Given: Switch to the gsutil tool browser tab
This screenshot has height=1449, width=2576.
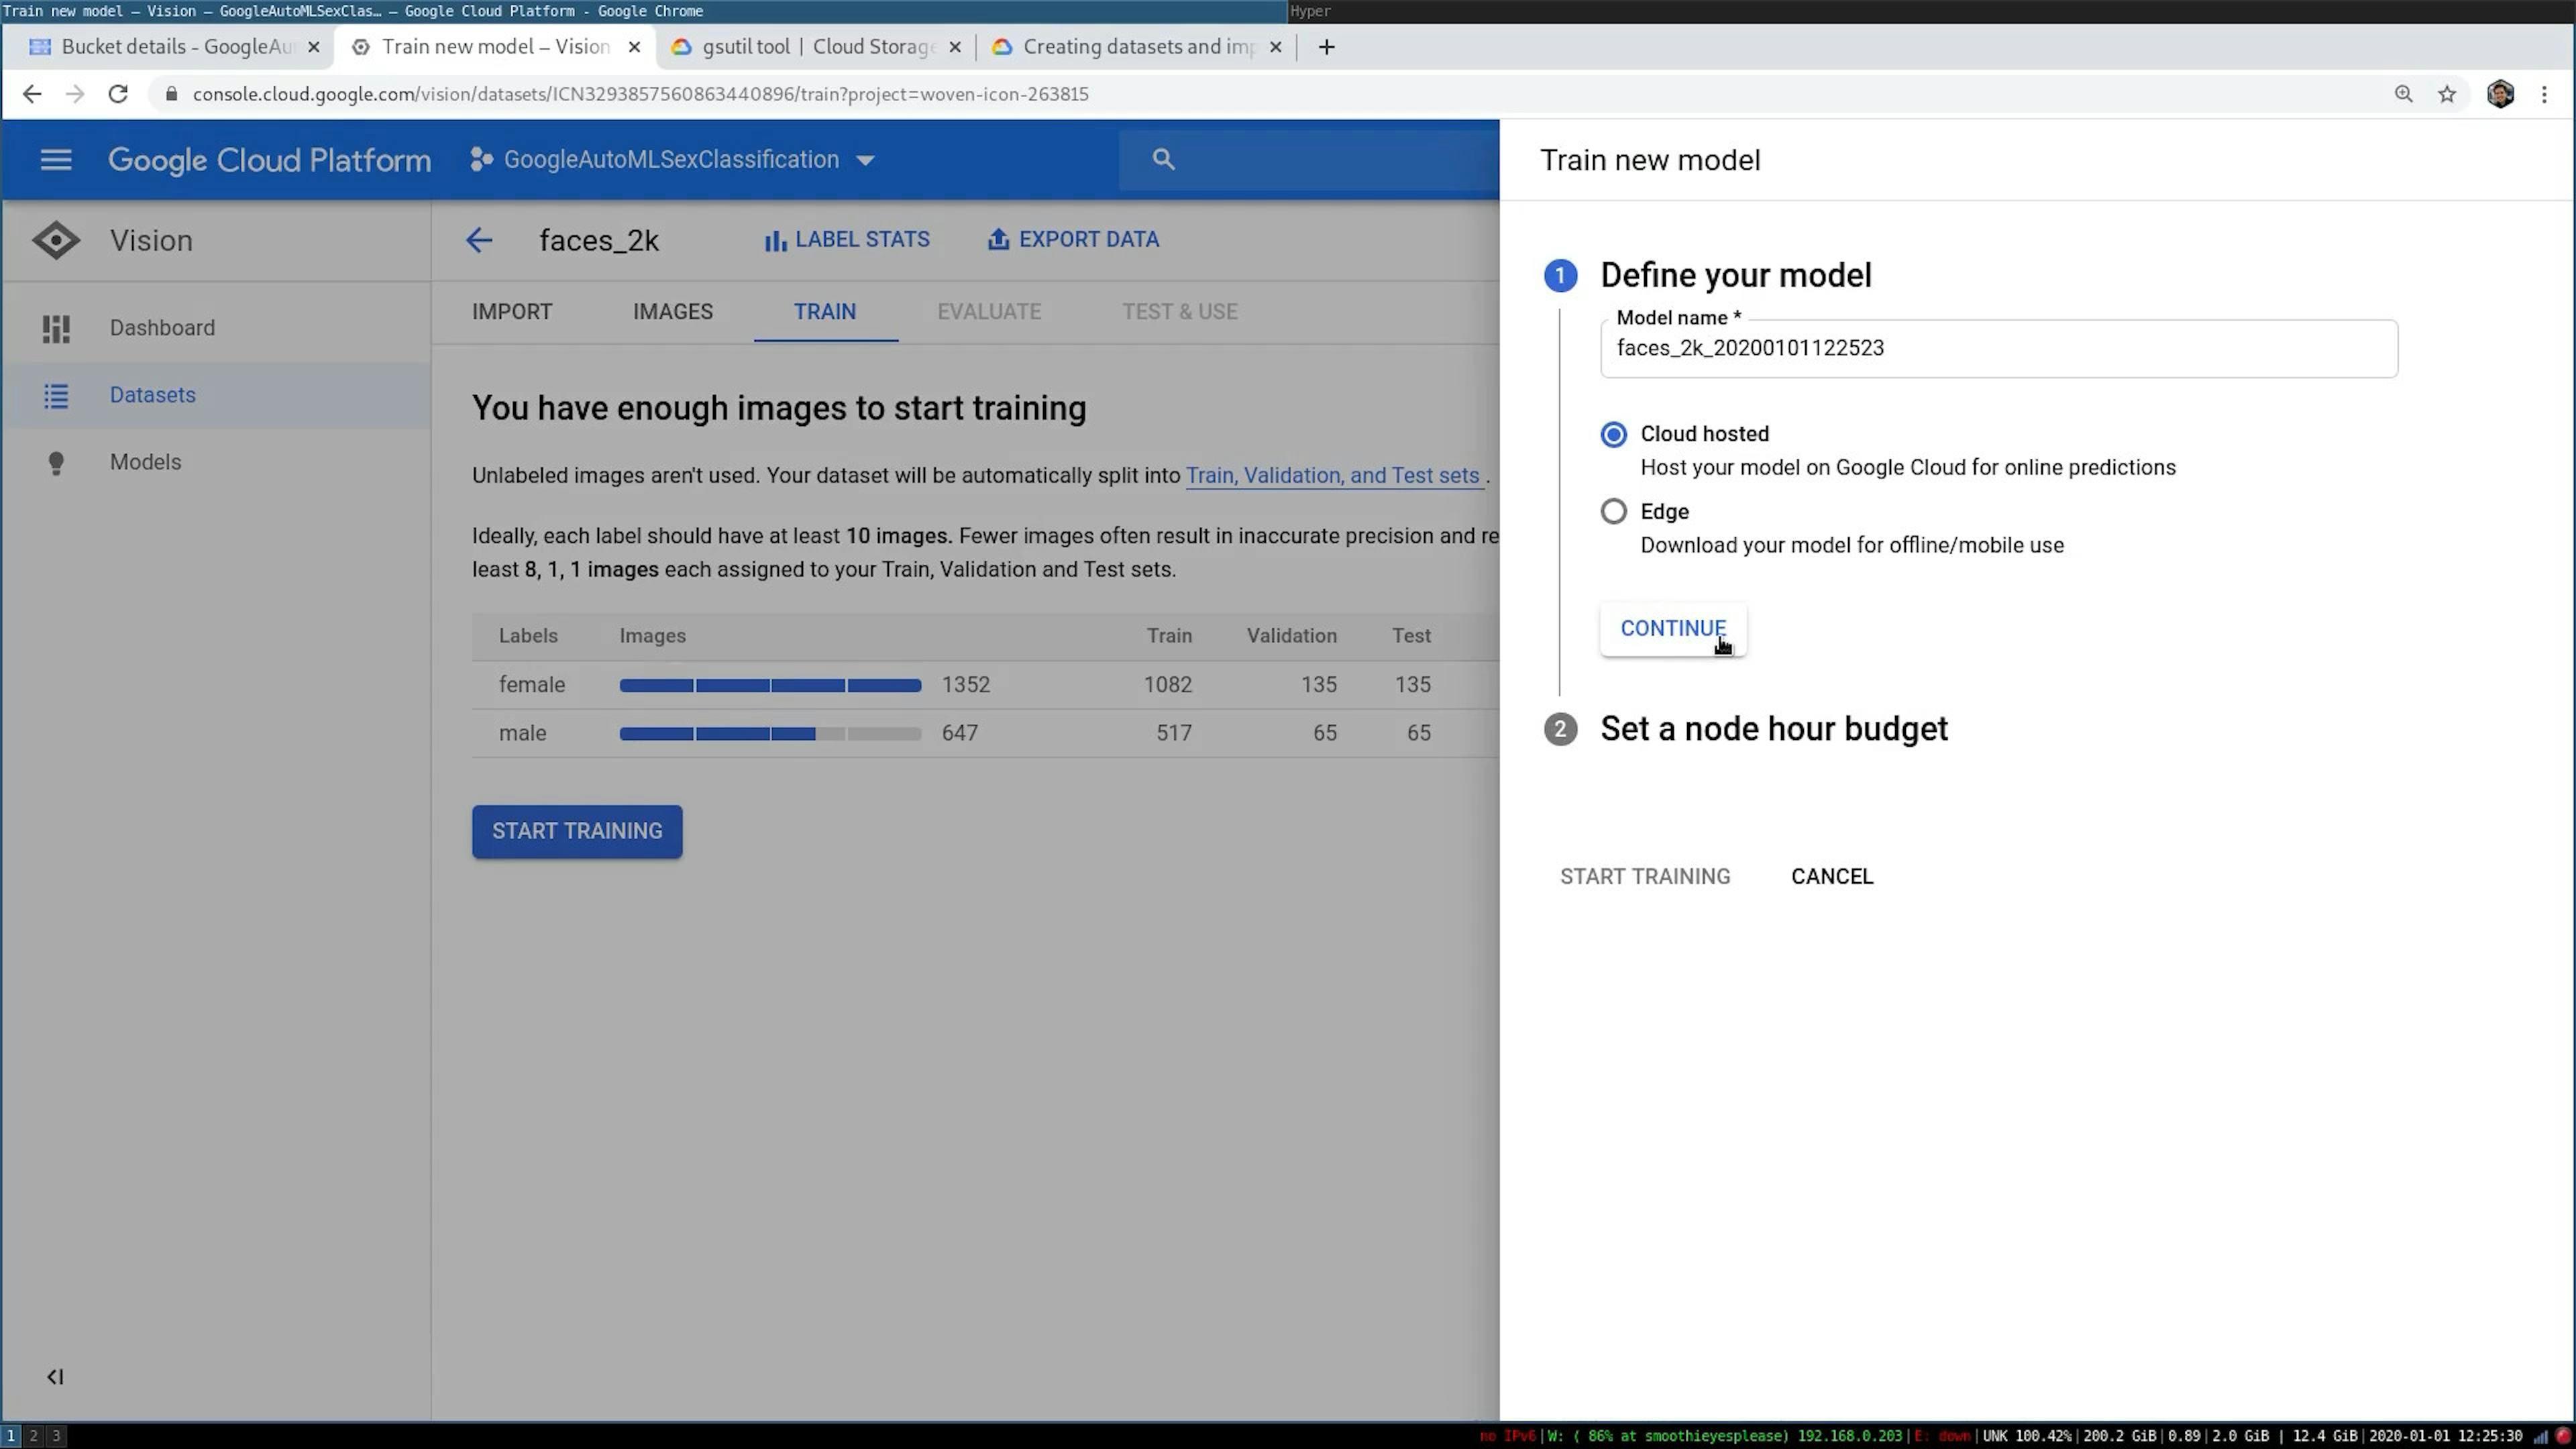Looking at the screenshot, I should point(815,47).
